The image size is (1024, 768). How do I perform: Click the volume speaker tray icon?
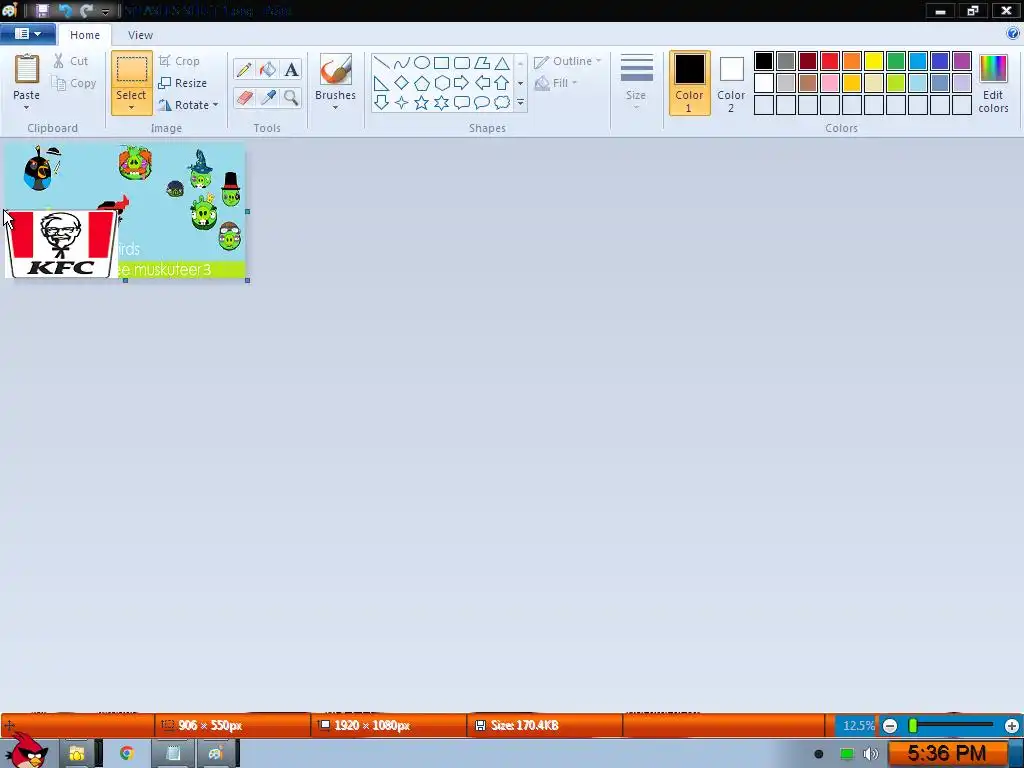tap(871, 754)
